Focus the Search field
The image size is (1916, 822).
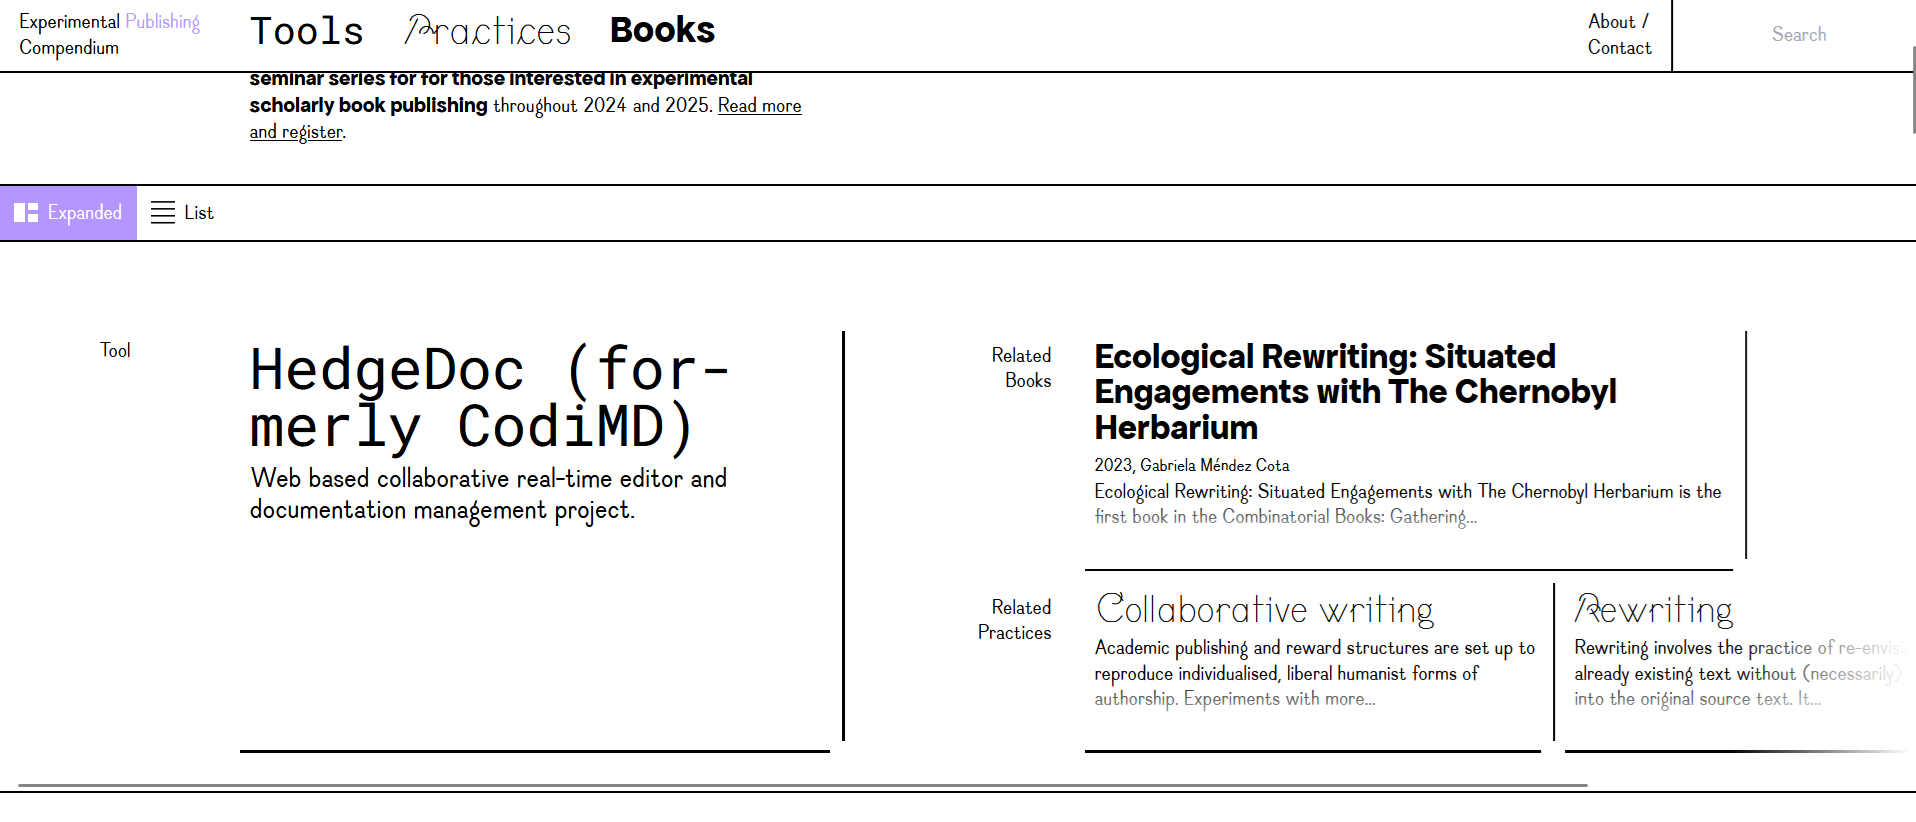coord(1798,35)
